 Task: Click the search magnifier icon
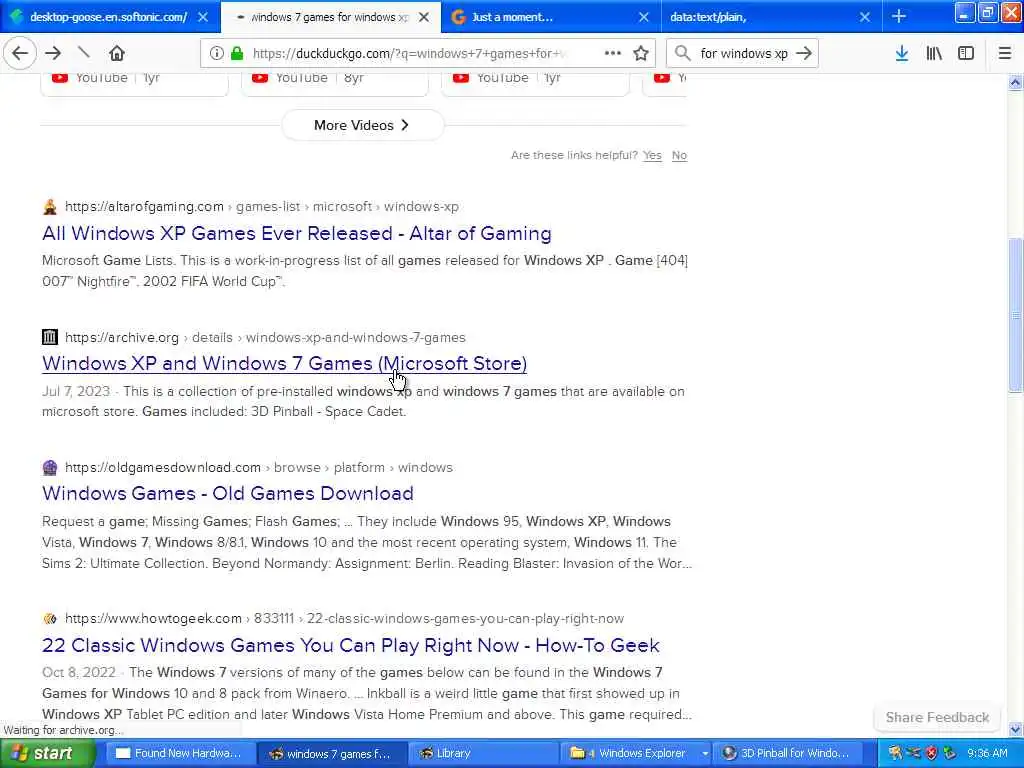tap(682, 54)
